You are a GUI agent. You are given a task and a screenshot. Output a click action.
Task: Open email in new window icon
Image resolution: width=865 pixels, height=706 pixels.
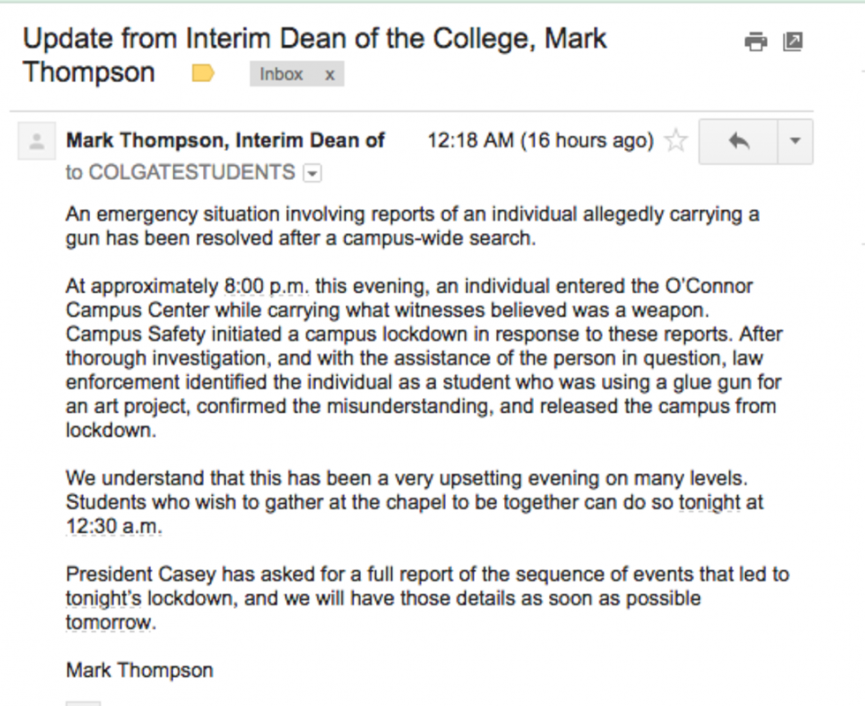point(793,42)
